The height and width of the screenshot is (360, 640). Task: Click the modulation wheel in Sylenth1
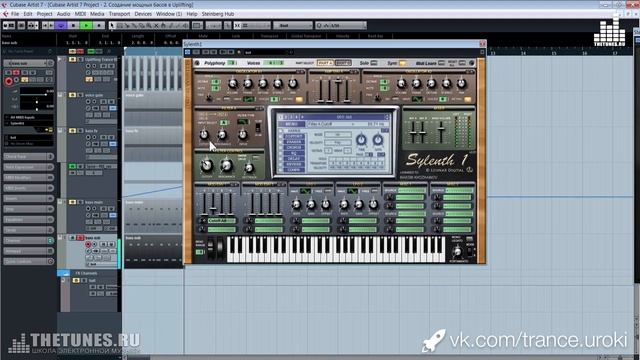[x=220, y=249]
